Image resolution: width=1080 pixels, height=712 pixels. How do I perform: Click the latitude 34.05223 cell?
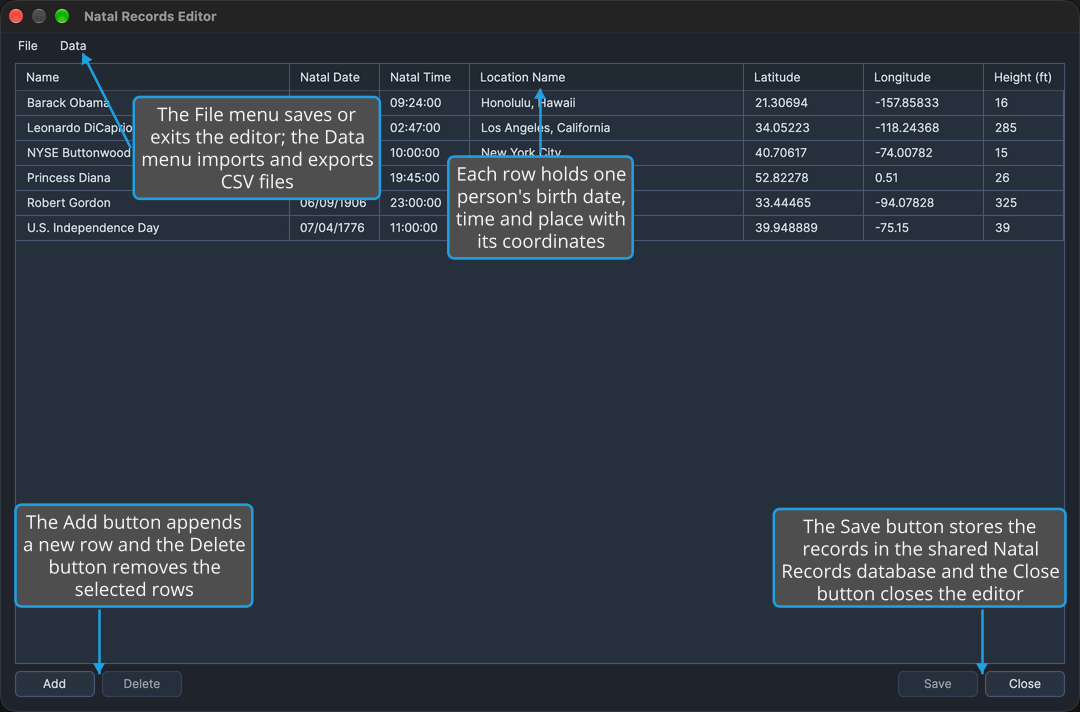[x=803, y=127]
